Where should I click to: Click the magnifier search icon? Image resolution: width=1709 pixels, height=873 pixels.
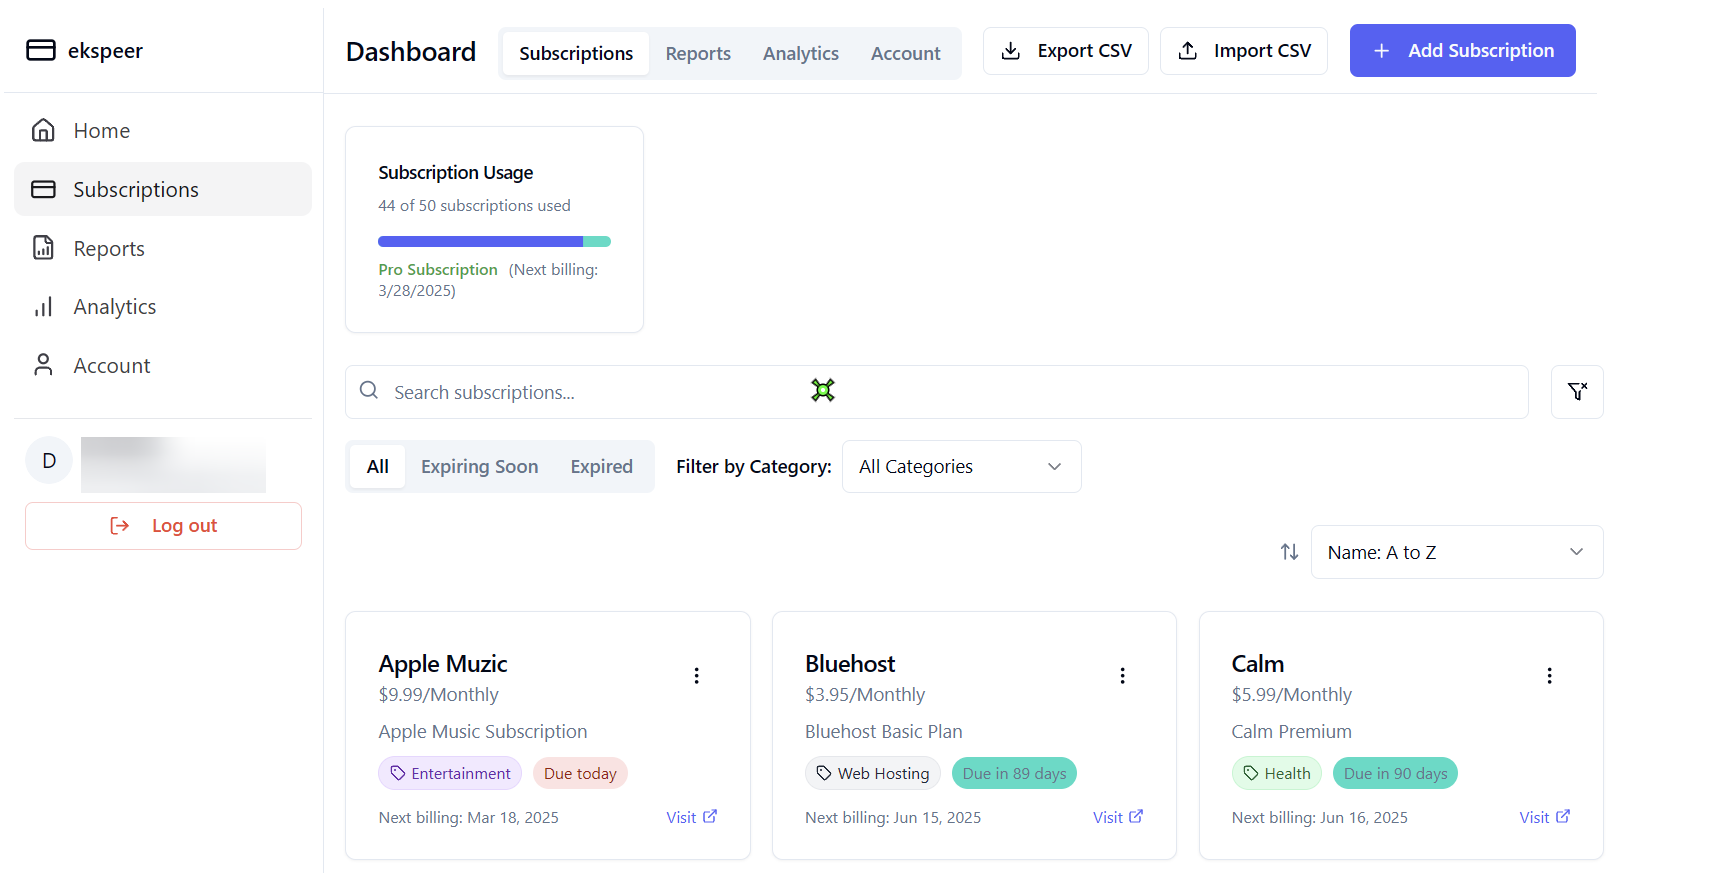click(x=369, y=391)
